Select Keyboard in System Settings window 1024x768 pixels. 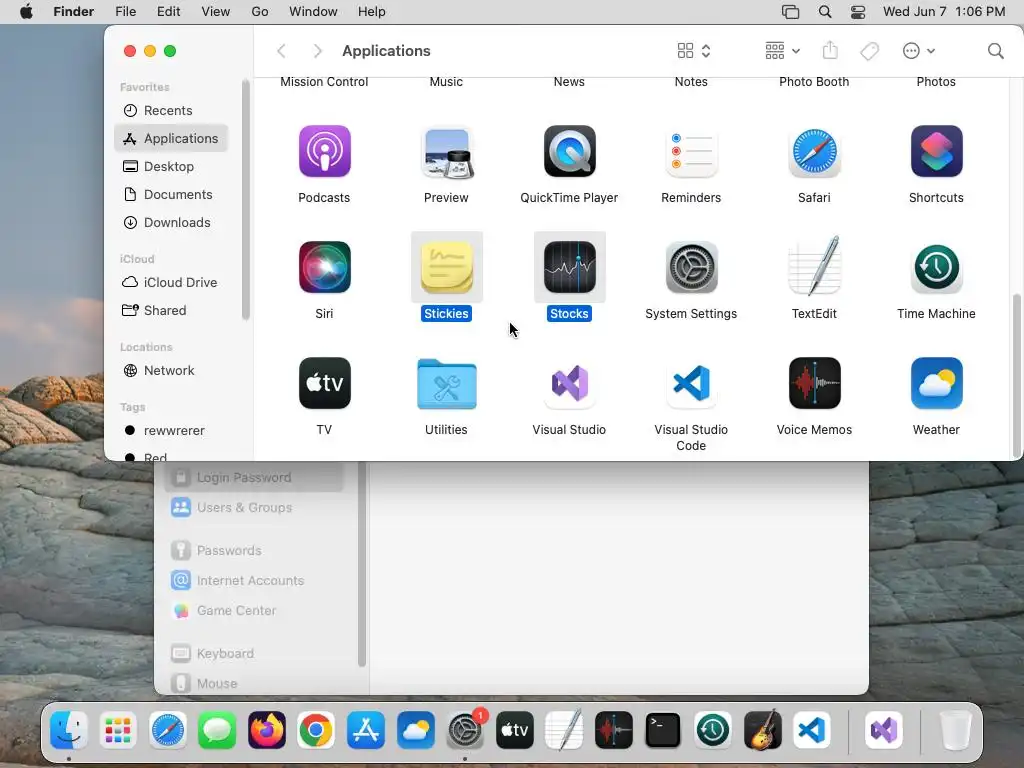(x=255, y=654)
